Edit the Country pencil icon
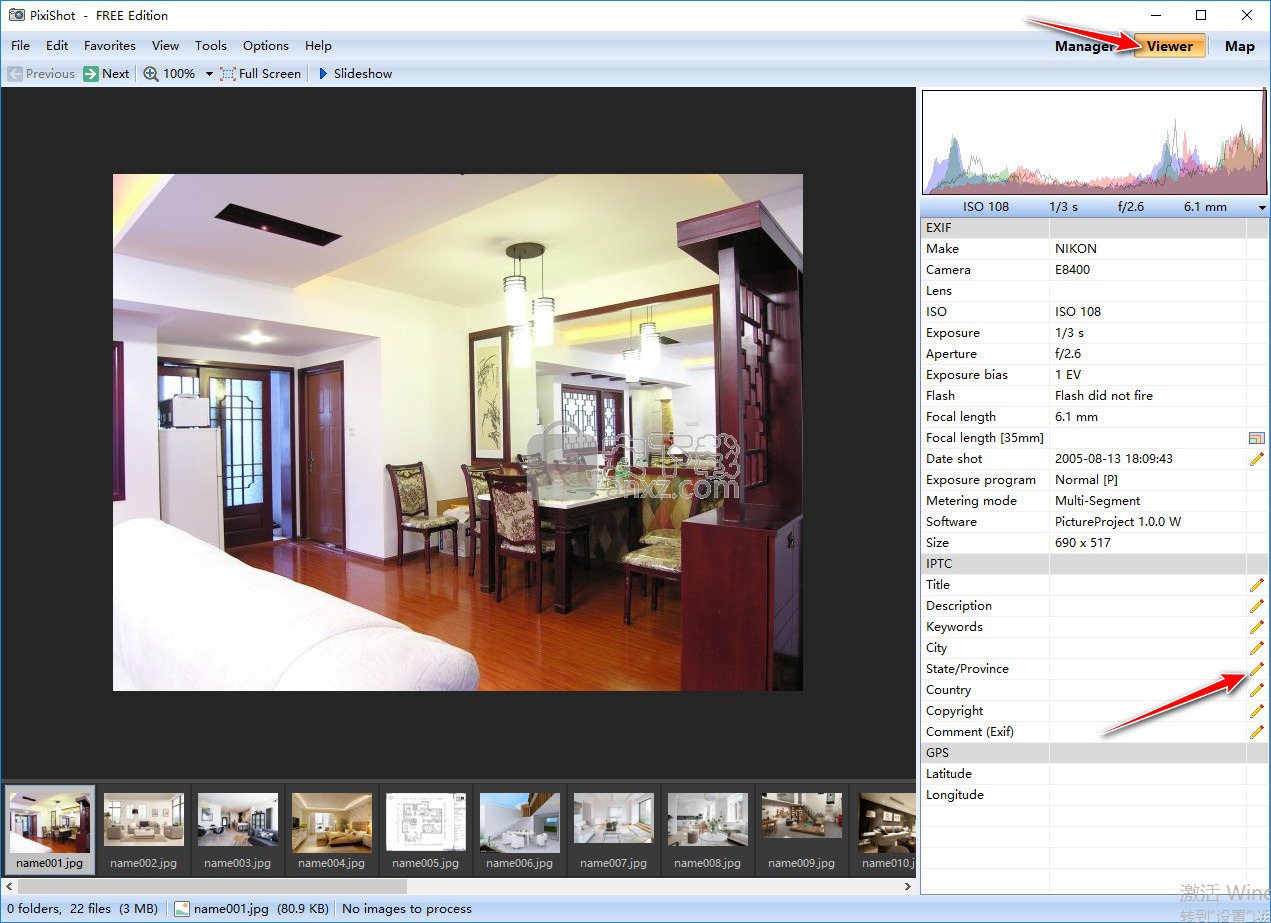Screen dimensions: 1271x923 [x=1257, y=690]
